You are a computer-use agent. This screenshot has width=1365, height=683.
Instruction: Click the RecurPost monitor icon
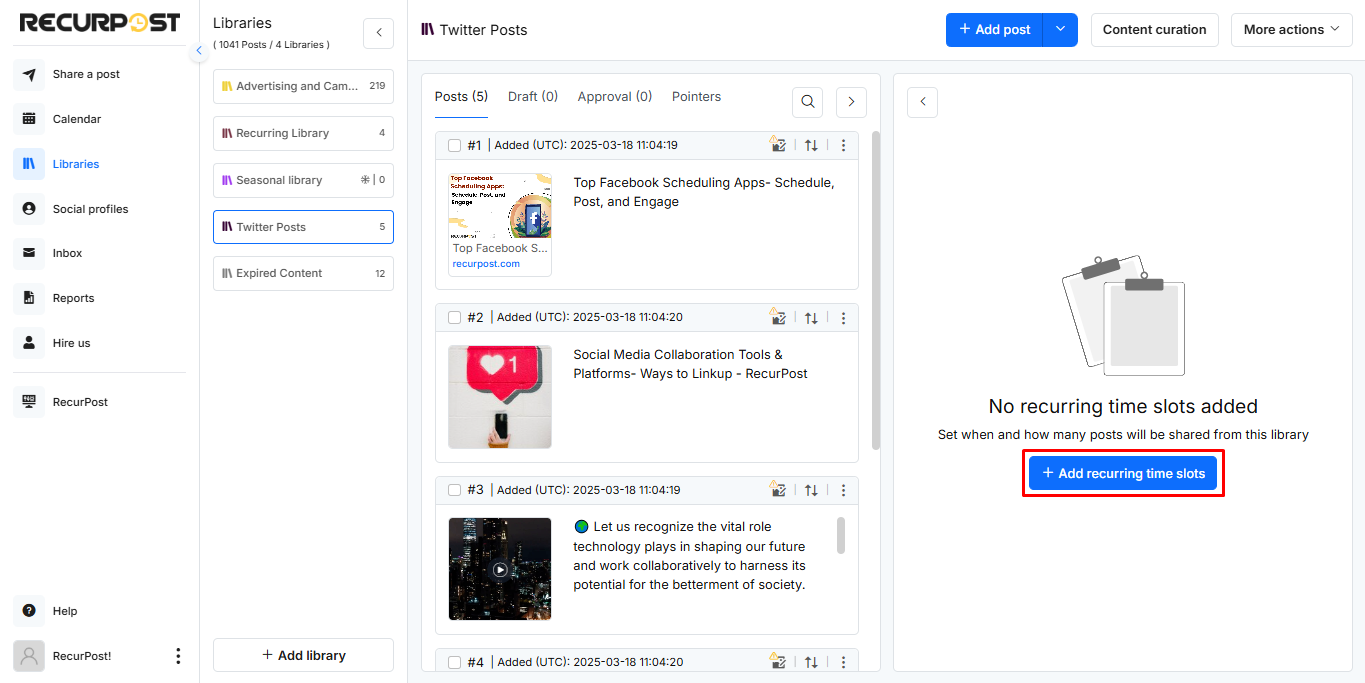click(29, 402)
